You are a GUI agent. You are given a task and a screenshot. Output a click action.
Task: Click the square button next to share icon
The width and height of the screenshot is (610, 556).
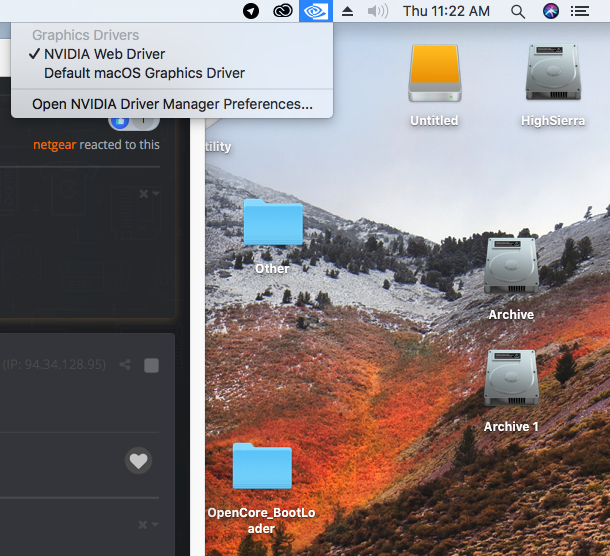pyautogui.click(x=151, y=365)
